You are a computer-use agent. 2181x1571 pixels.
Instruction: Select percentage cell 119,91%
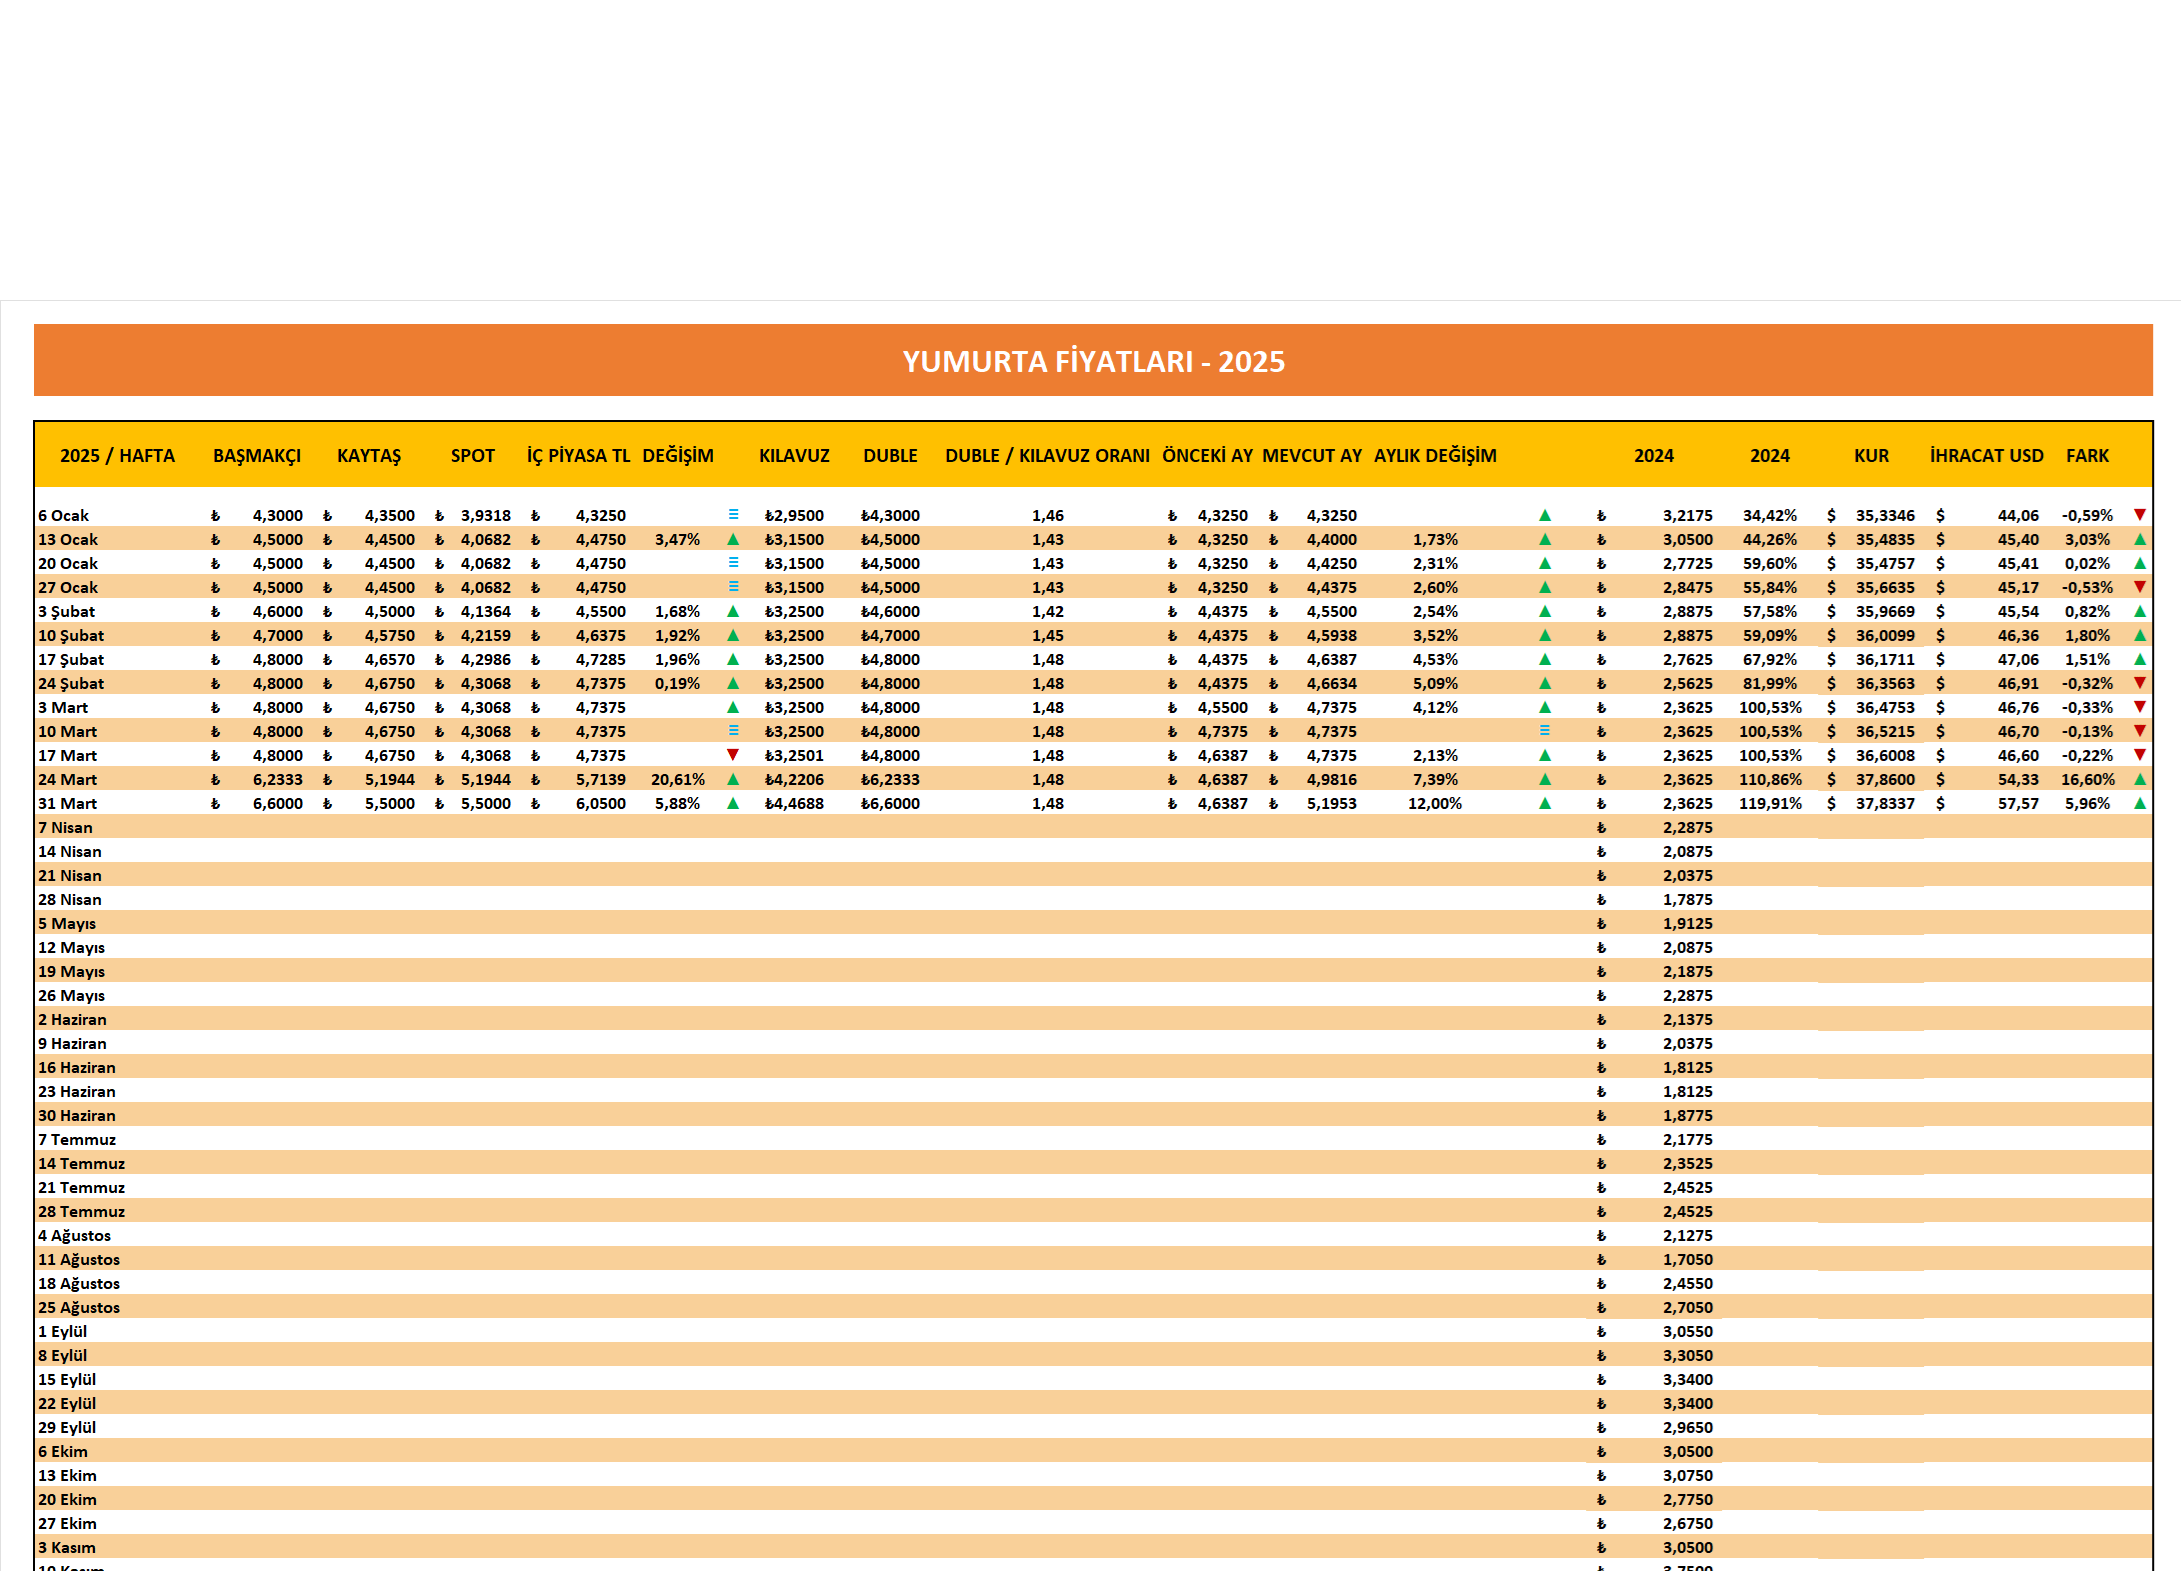click(x=1770, y=803)
